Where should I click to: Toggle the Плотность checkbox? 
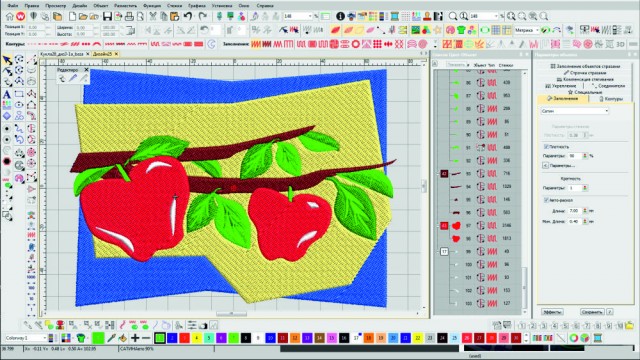(546, 146)
